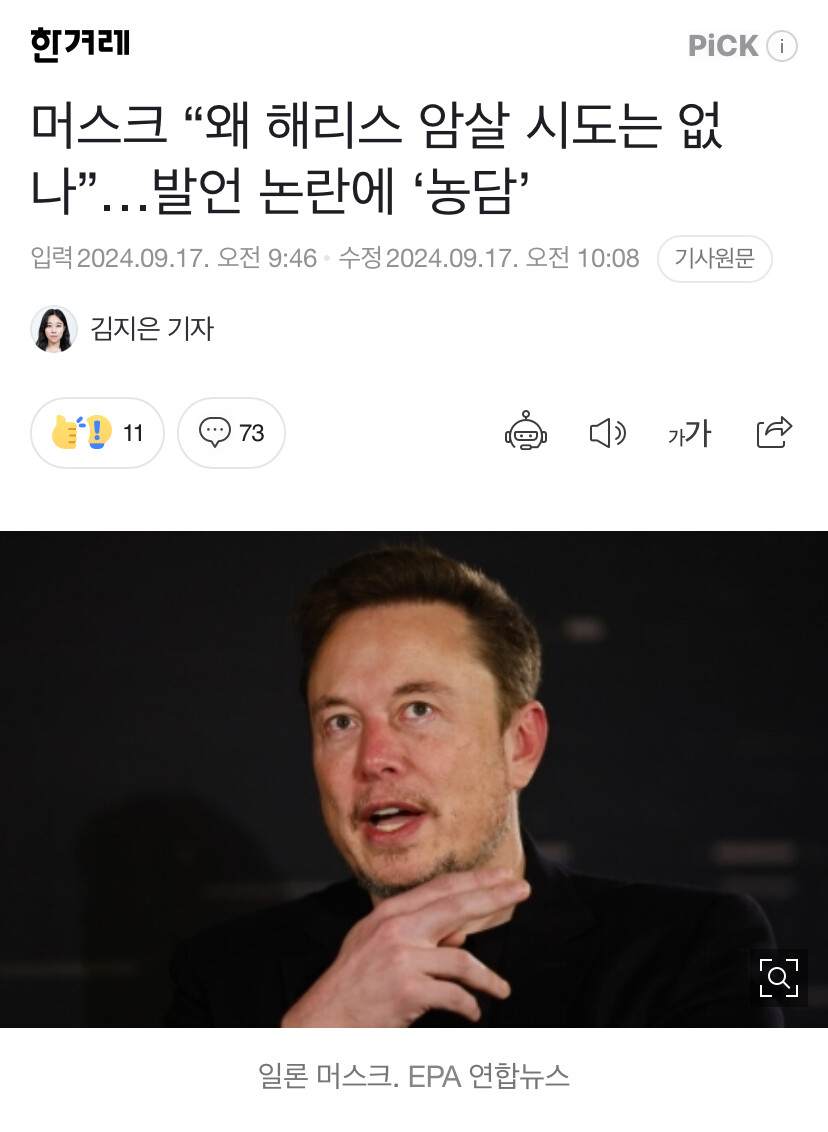Open the AI summary robot icon
This screenshot has height=1132, width=828.
(x=526, y=432)
